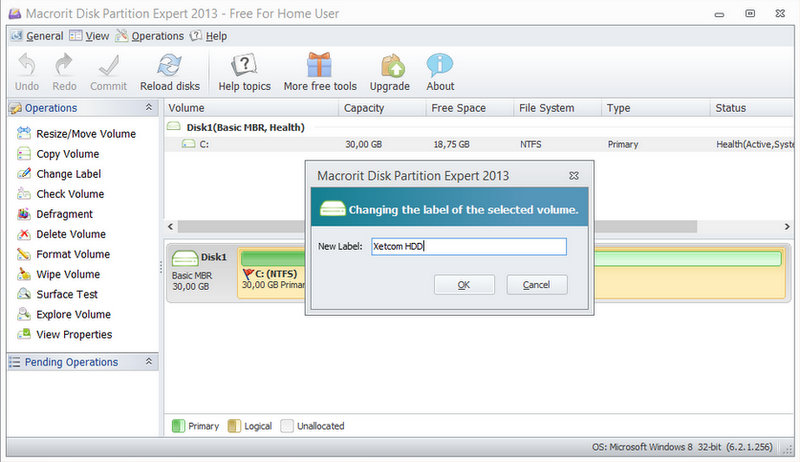Image resolution: width=800 pixels, height=462 pixels.
Task: Cancel the label change dialog
Action: [x=537, y=285]
